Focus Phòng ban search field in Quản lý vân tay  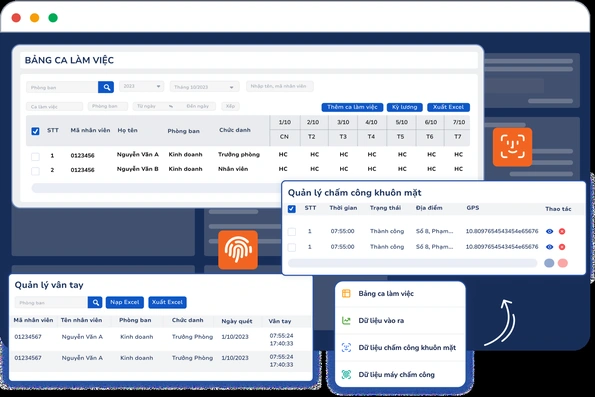tap(51, 302)
